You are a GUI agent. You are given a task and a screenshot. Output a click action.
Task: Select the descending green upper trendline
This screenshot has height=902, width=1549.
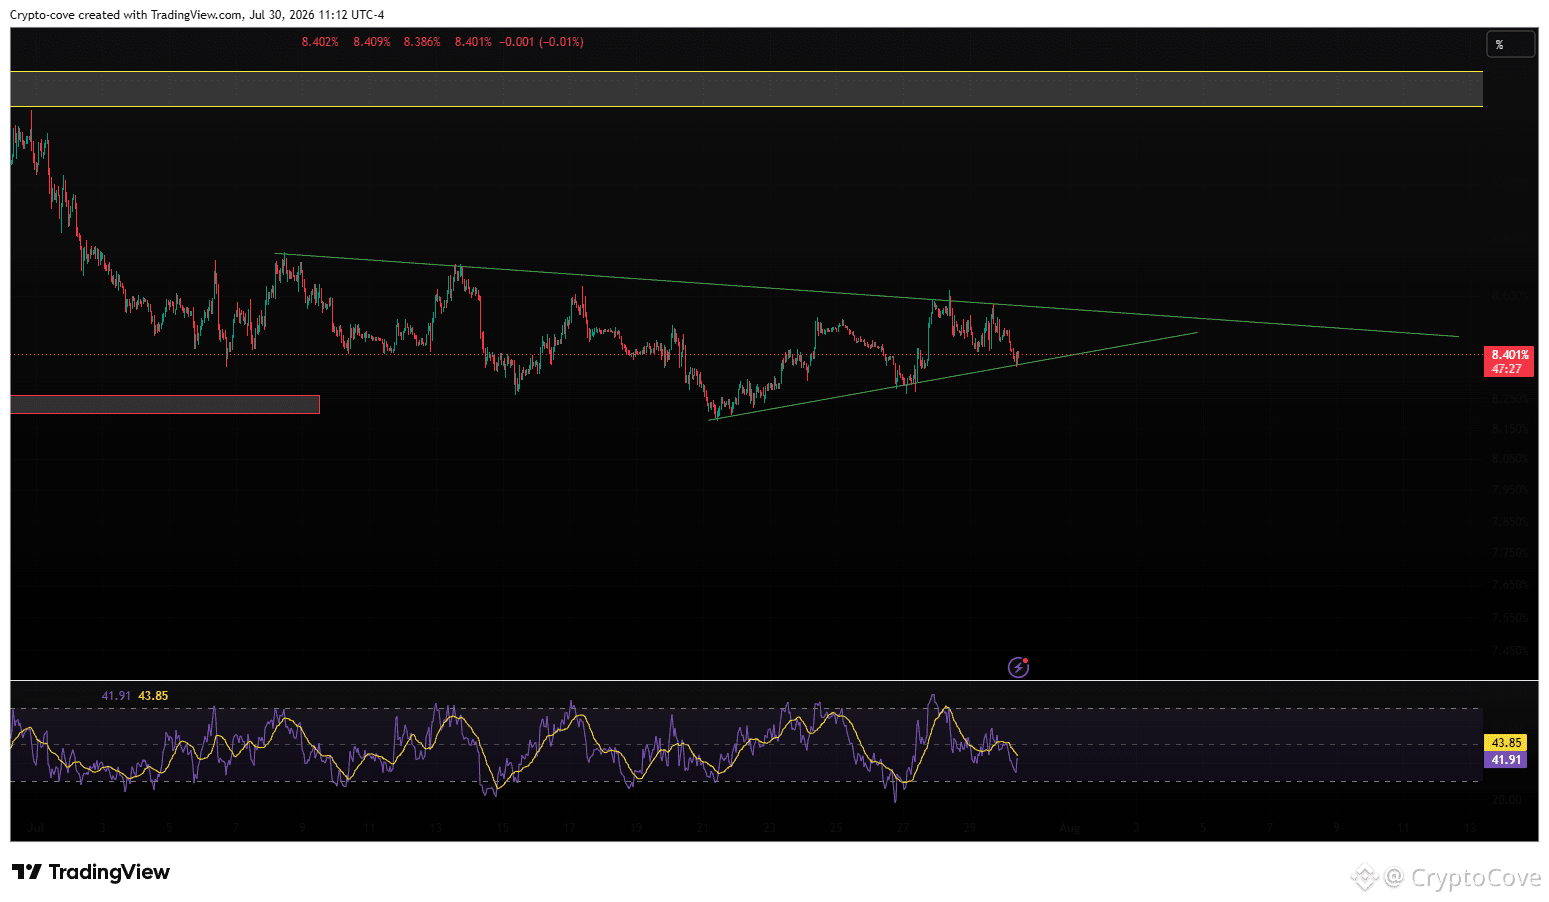pyautogui.click(x=868, y=295)
